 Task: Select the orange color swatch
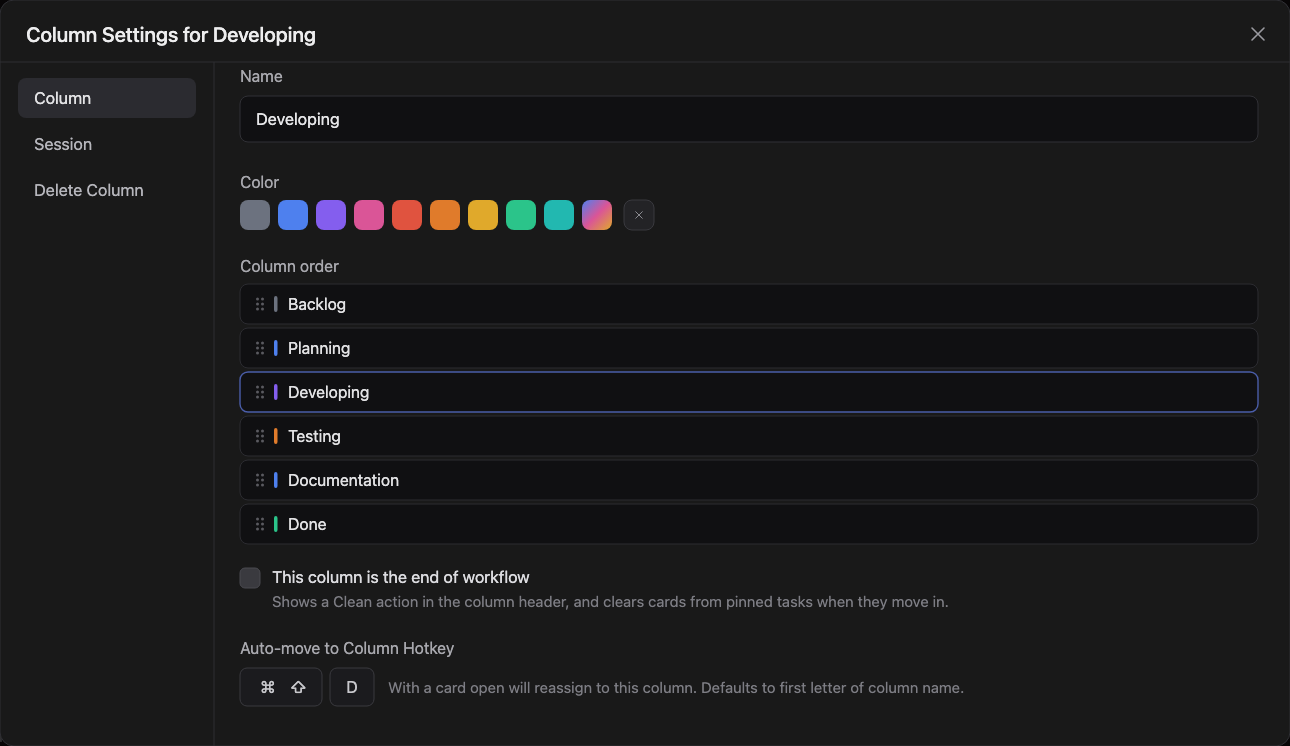pos(445,215)
